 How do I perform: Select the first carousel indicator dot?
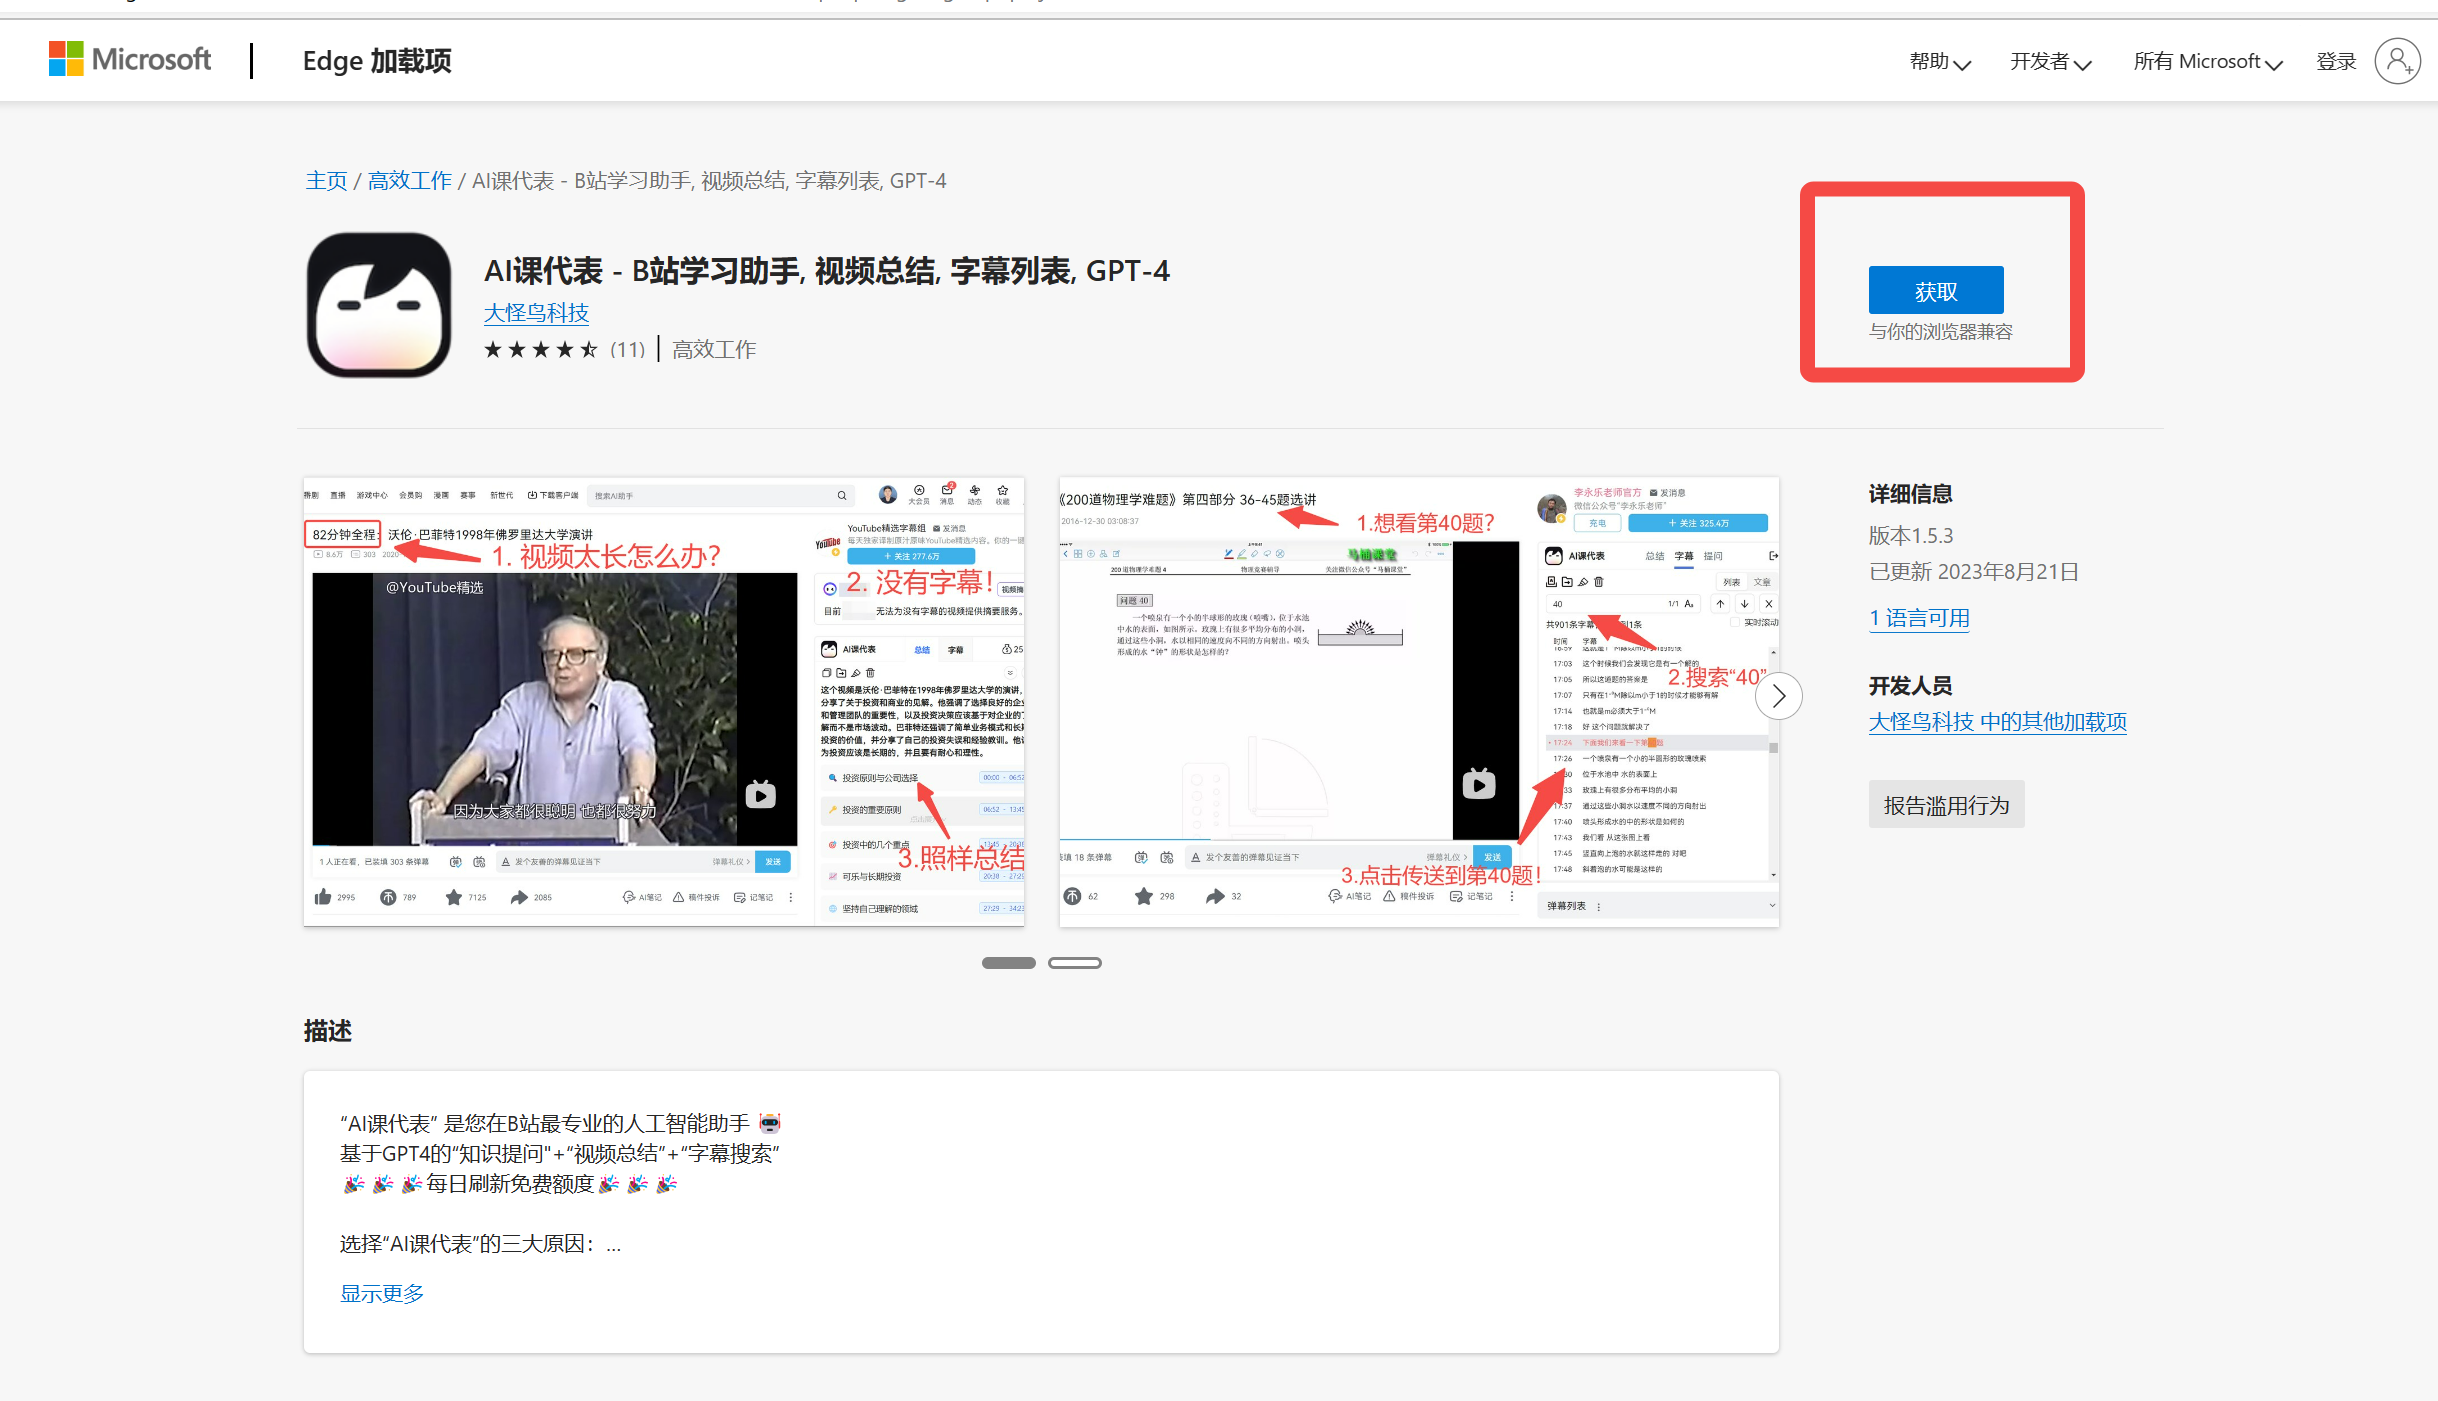(x=1008, y=963)
